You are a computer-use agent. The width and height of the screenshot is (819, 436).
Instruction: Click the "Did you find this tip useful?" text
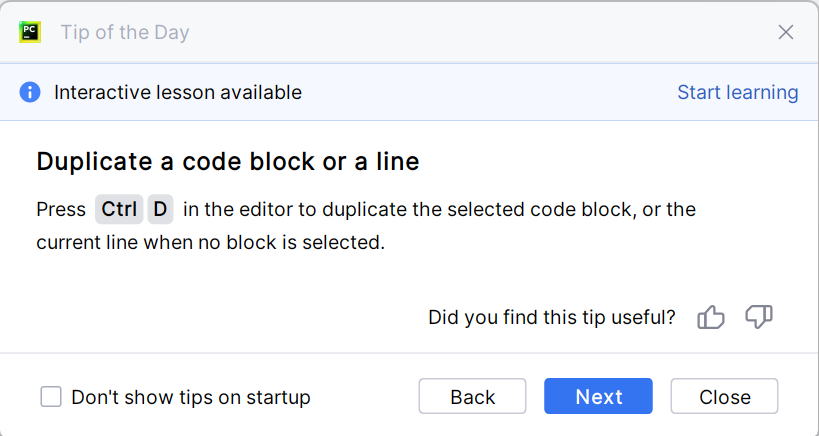pyautogui.click(x=551, y=318)
